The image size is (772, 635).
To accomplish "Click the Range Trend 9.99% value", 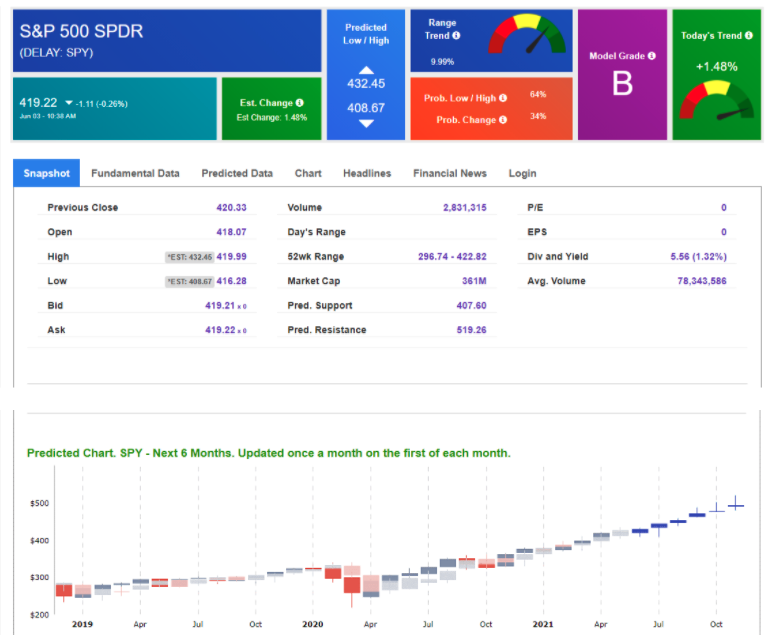I will click(x=442, y=62).
